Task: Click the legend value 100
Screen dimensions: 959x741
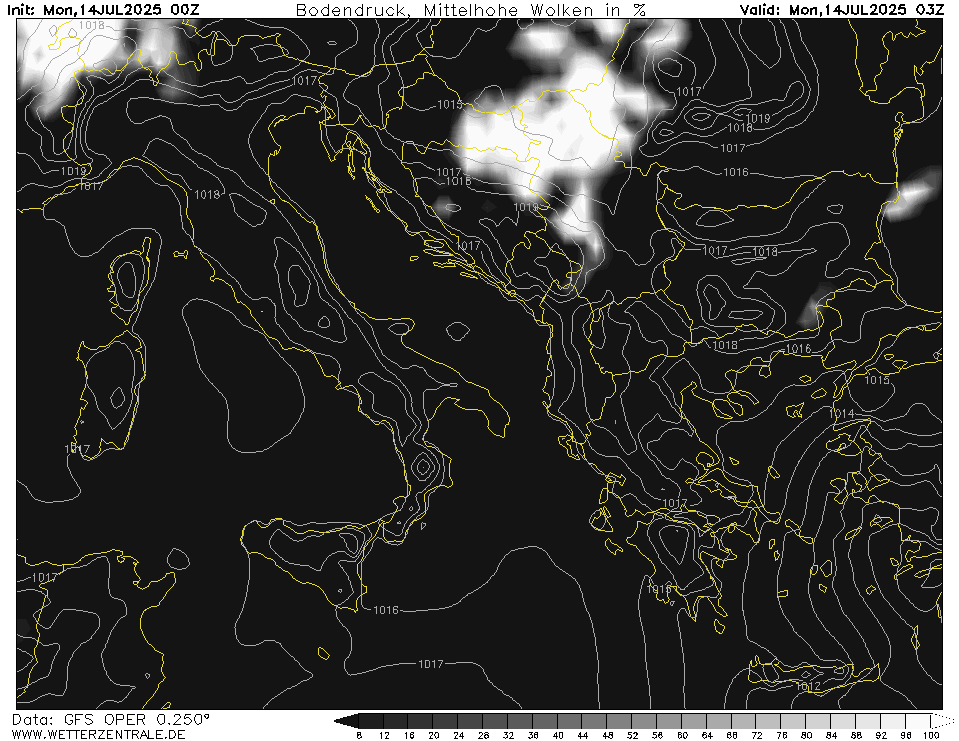Action: pyautogui.click(x=931, y=735)
